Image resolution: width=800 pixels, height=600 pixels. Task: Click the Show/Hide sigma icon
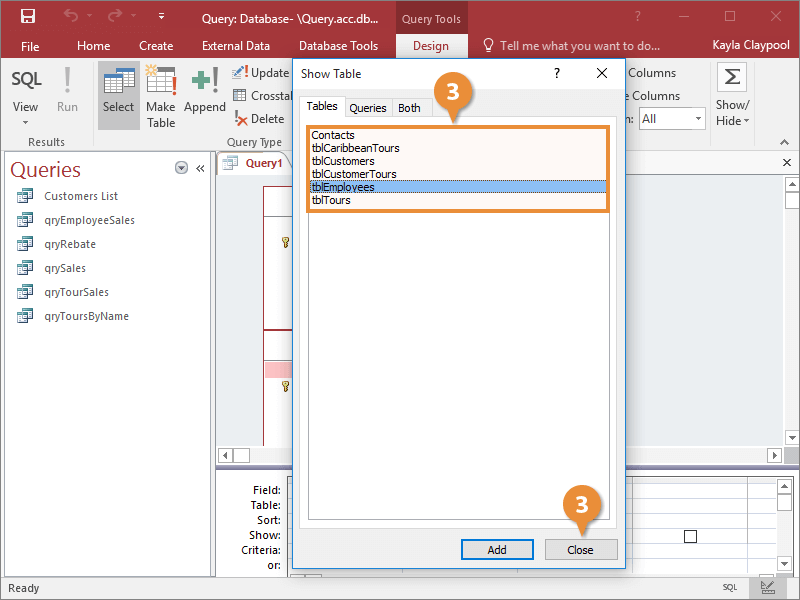click(x=732, y=77)
